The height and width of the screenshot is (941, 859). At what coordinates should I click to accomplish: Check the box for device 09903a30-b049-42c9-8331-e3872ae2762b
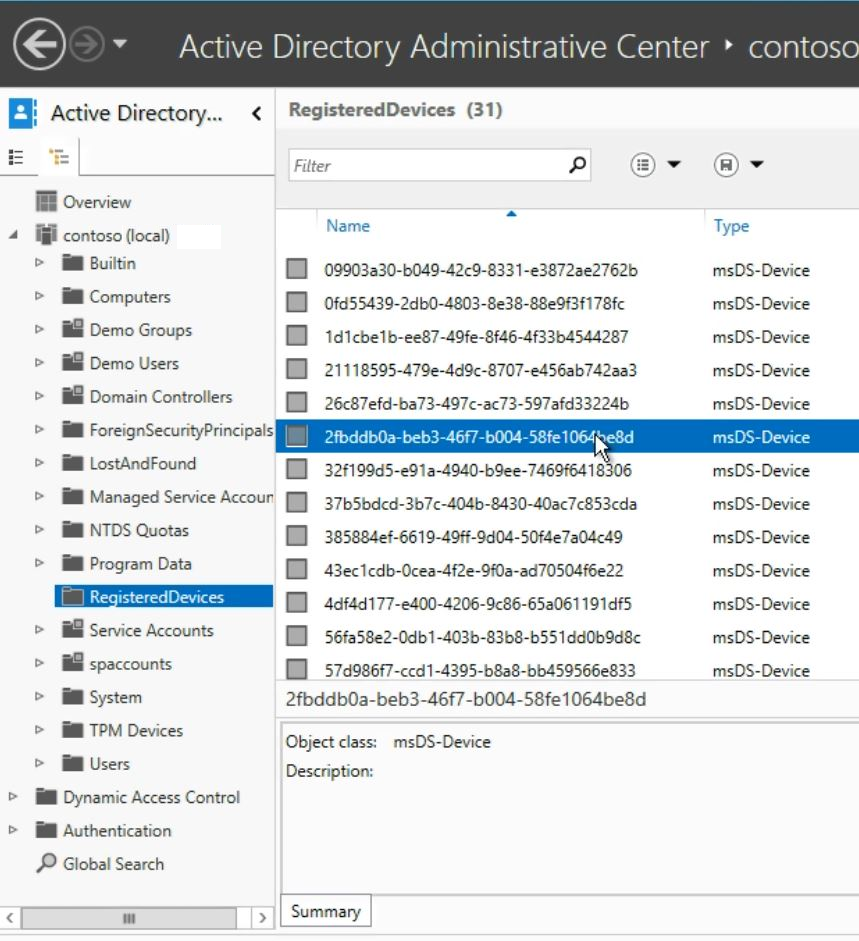click(297, 269)
